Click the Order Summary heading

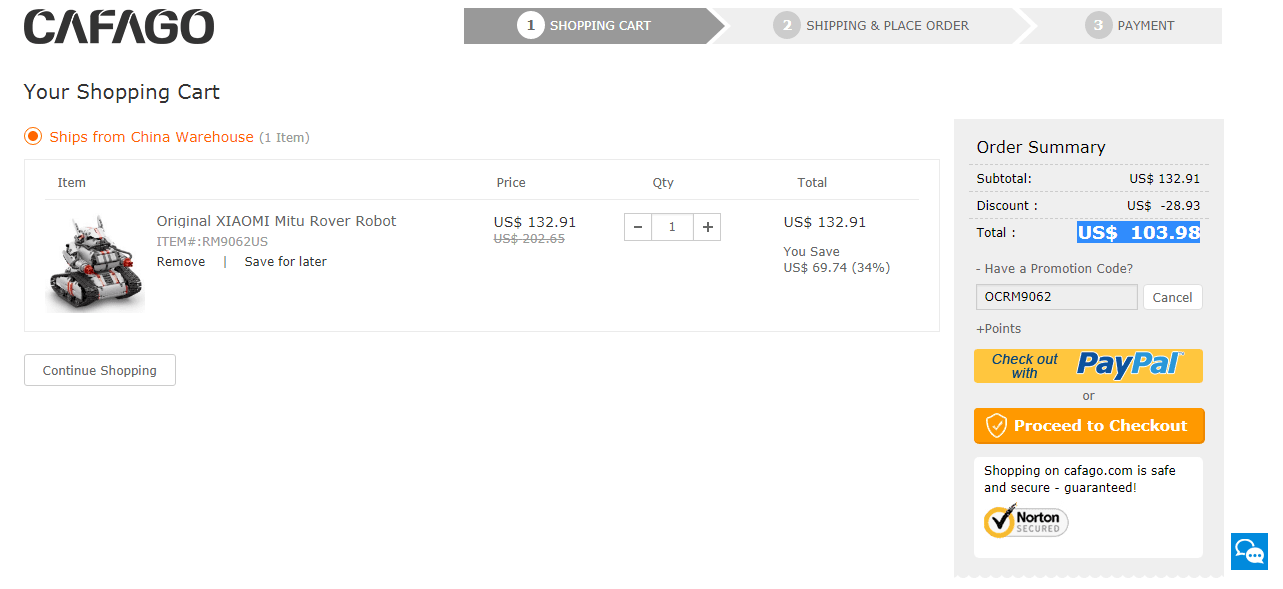[1041, 147]
